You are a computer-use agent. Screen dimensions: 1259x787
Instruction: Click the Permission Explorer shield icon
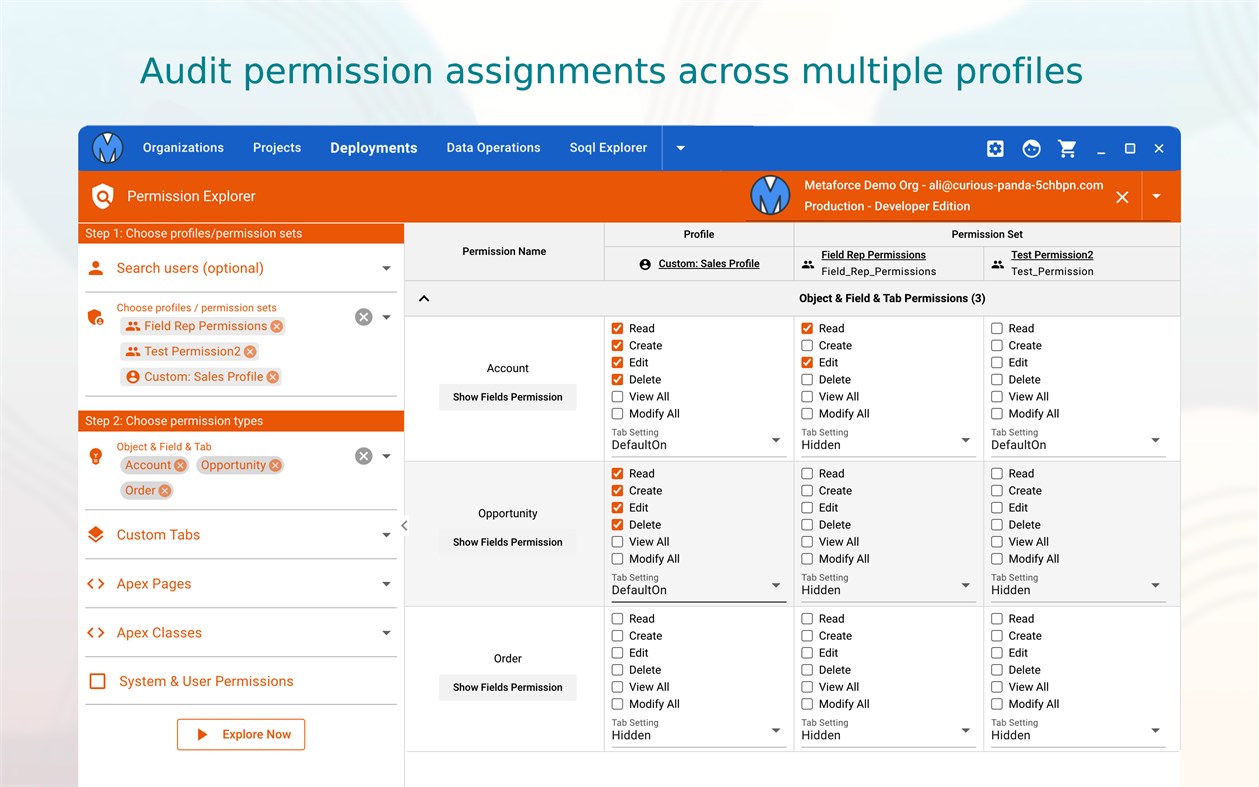click(x=103, y=196)
